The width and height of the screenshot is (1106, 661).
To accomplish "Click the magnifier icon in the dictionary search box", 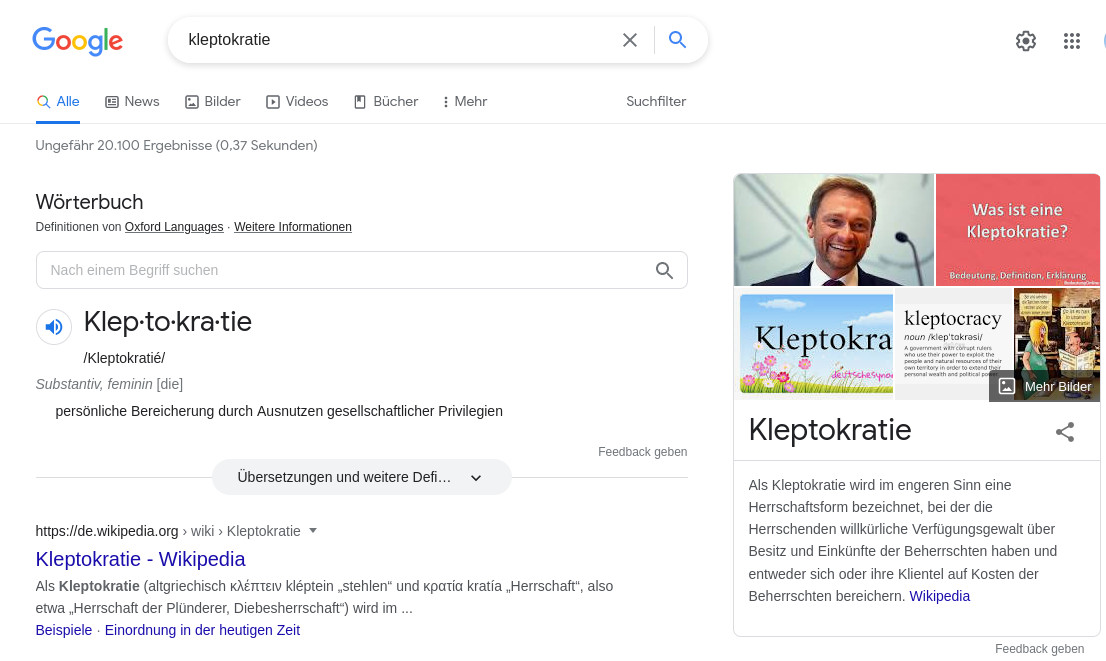I will coord(664,270).
